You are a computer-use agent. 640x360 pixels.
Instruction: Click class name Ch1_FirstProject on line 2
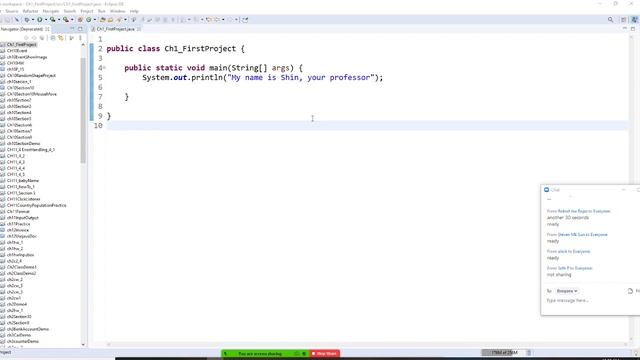tap(200, 49)
